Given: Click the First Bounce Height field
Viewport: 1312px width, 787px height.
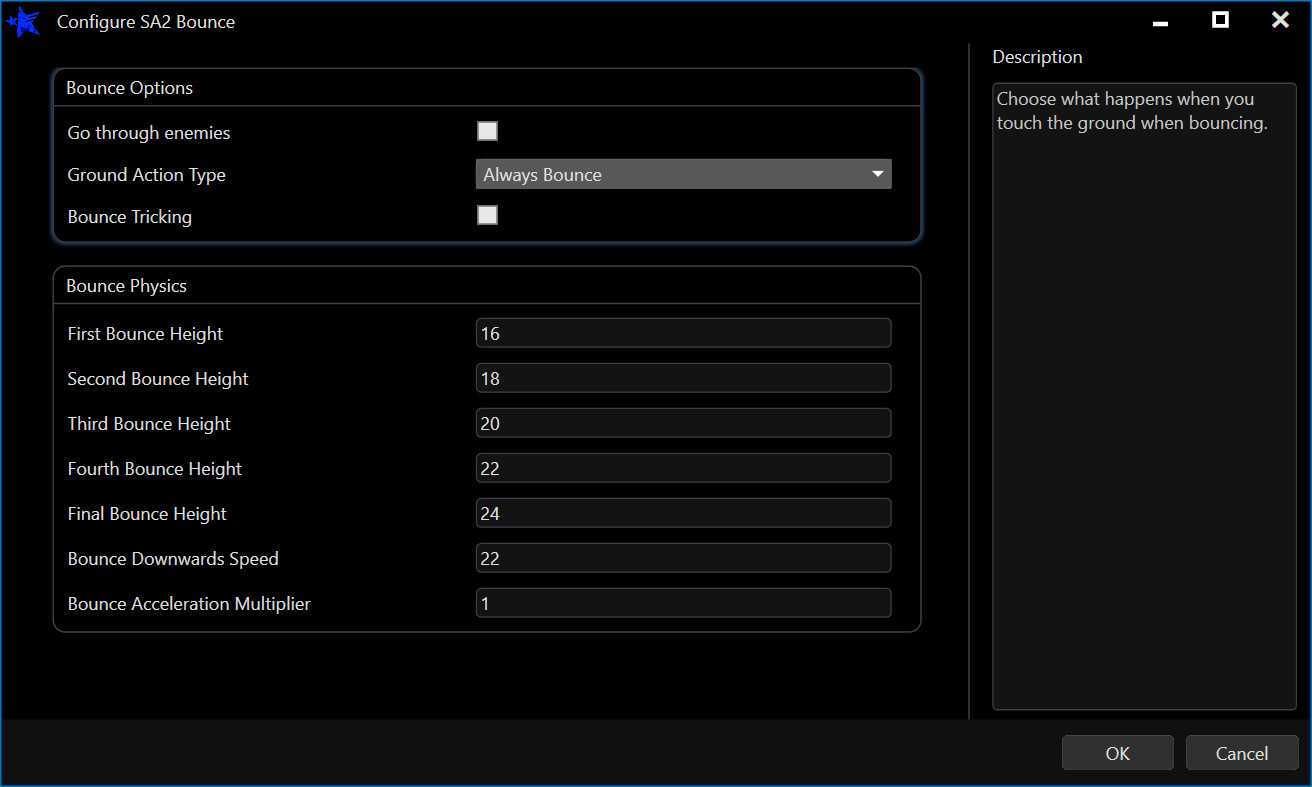Looking at the screenshot, I should (x=682, y=333).
